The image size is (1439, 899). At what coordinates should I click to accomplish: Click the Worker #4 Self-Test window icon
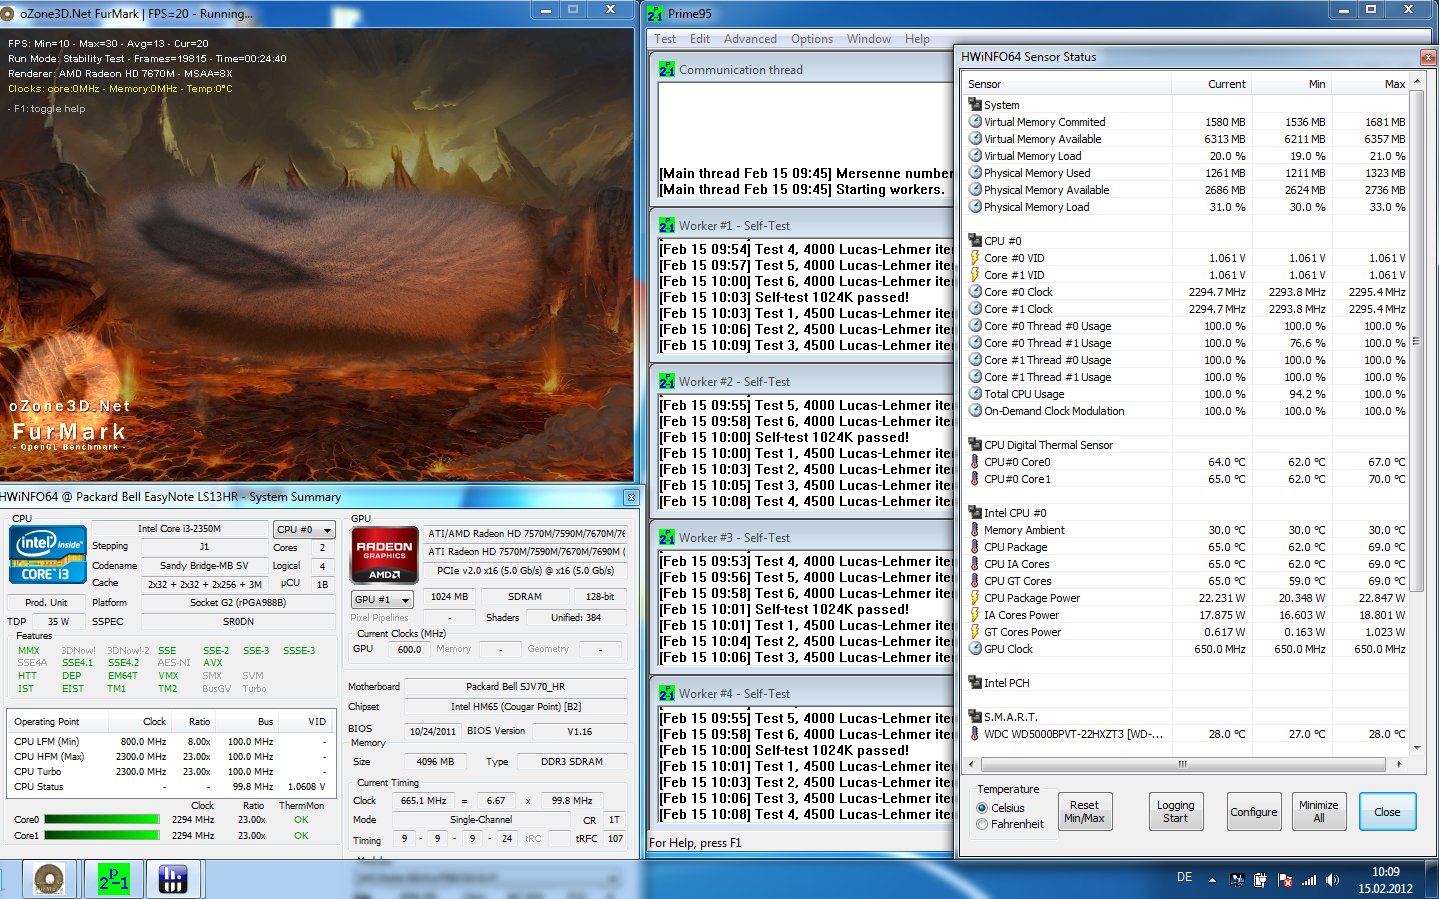(667, 694)
